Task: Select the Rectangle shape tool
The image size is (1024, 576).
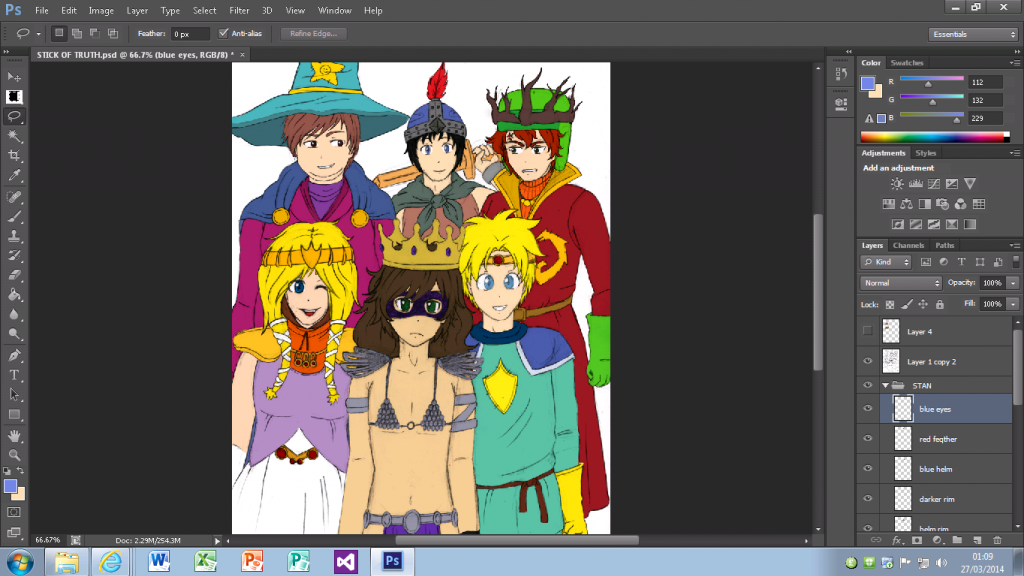Action: 14,414
